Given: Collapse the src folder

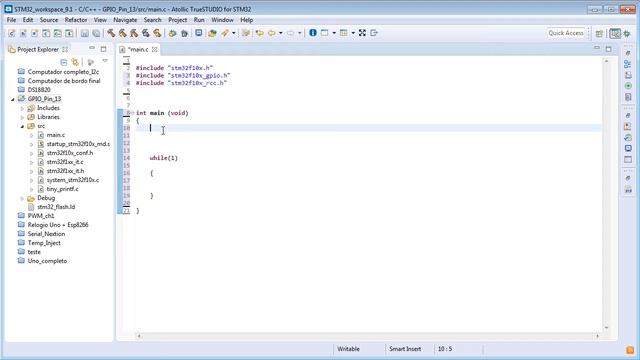Looking at the screenshot, I should (22, 127).
